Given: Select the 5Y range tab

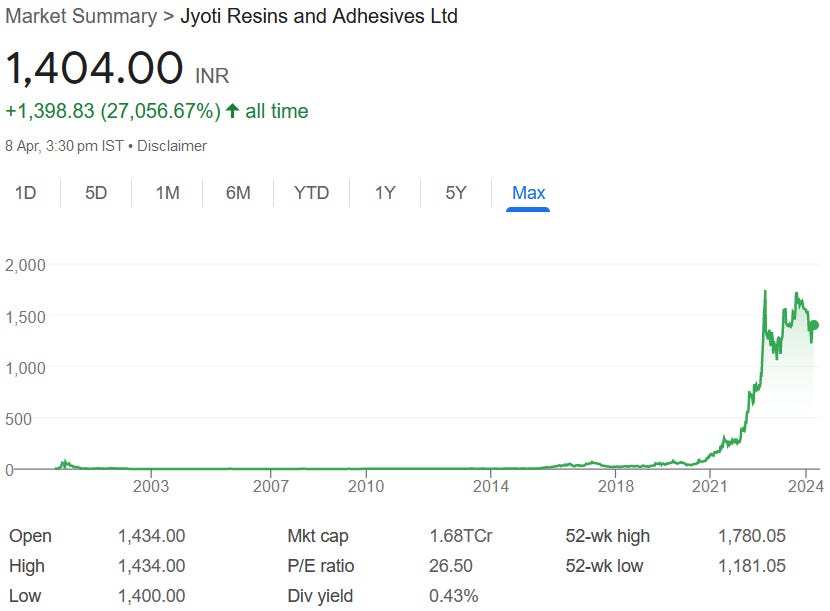Looking at the screenshot, I should [x=456, y=193].
